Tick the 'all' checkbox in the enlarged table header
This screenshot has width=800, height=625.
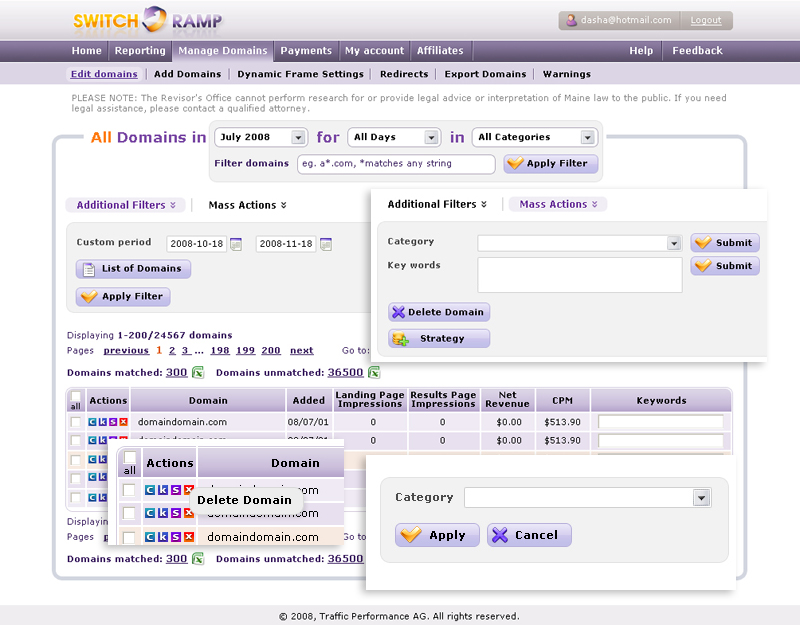coord(130,457)
